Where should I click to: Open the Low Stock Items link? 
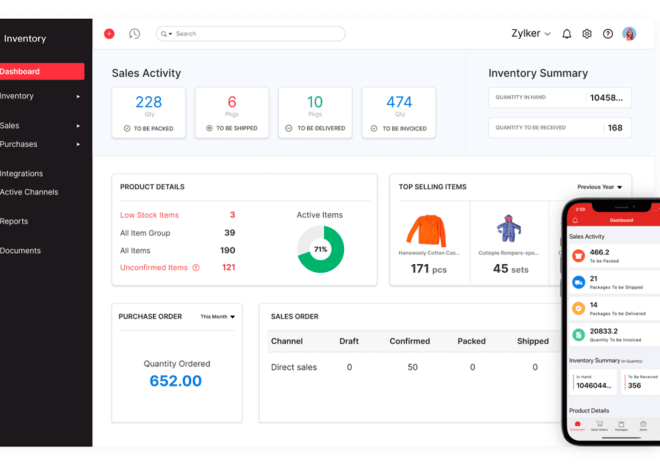[149, 215]
